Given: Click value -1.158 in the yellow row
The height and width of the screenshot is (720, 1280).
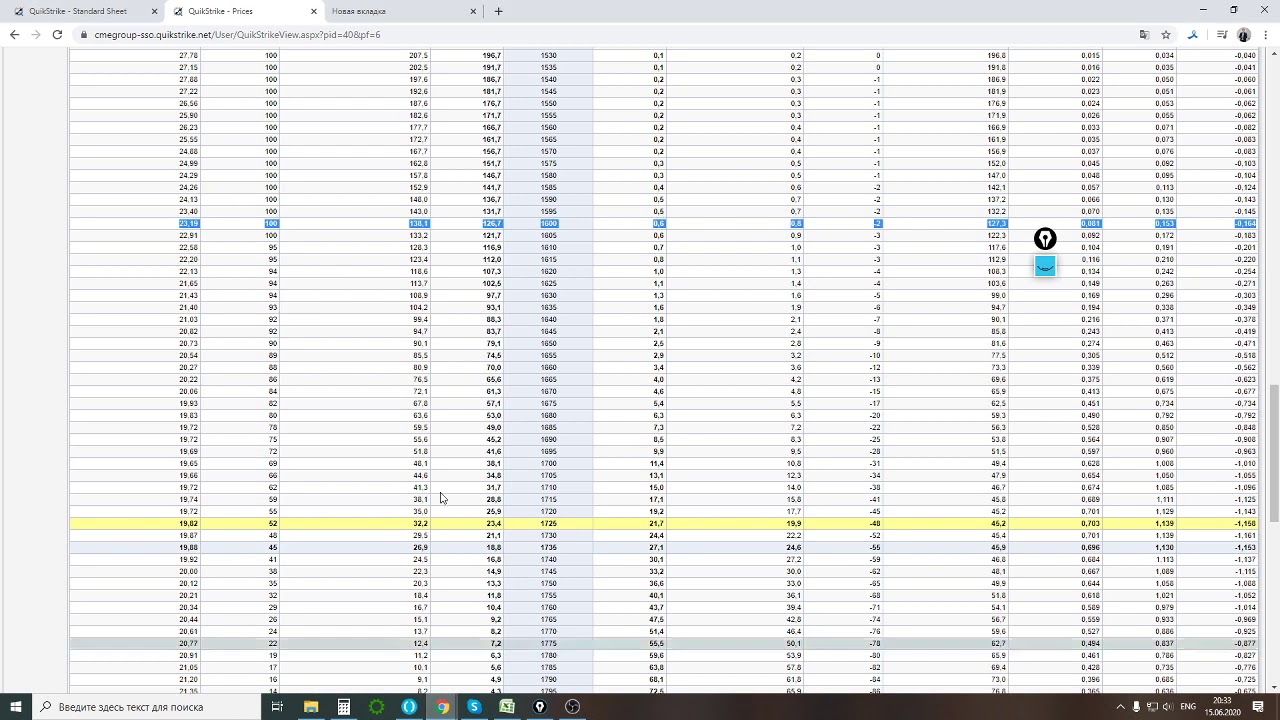Looking at the screenshot, I should click(1245, 523).
